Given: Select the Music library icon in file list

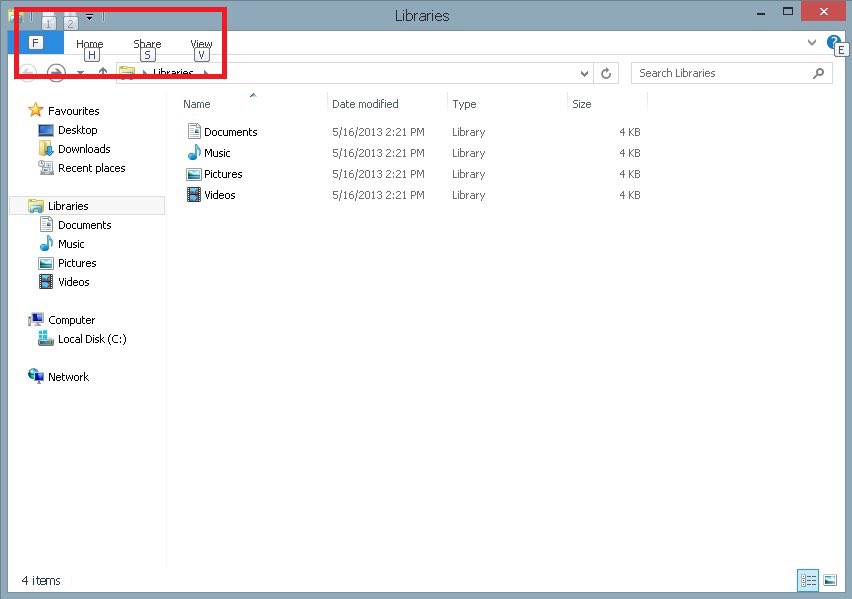Looking at the screenshot, I should tap(194, 152).
